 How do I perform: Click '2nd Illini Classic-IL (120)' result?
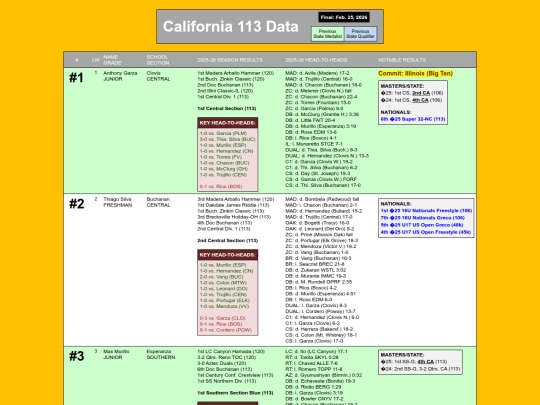click(x=225, y=91)
